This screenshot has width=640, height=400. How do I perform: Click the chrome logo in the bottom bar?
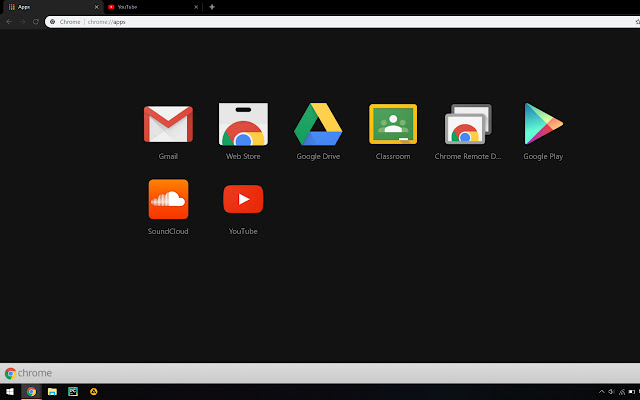(x=28, y=373)
